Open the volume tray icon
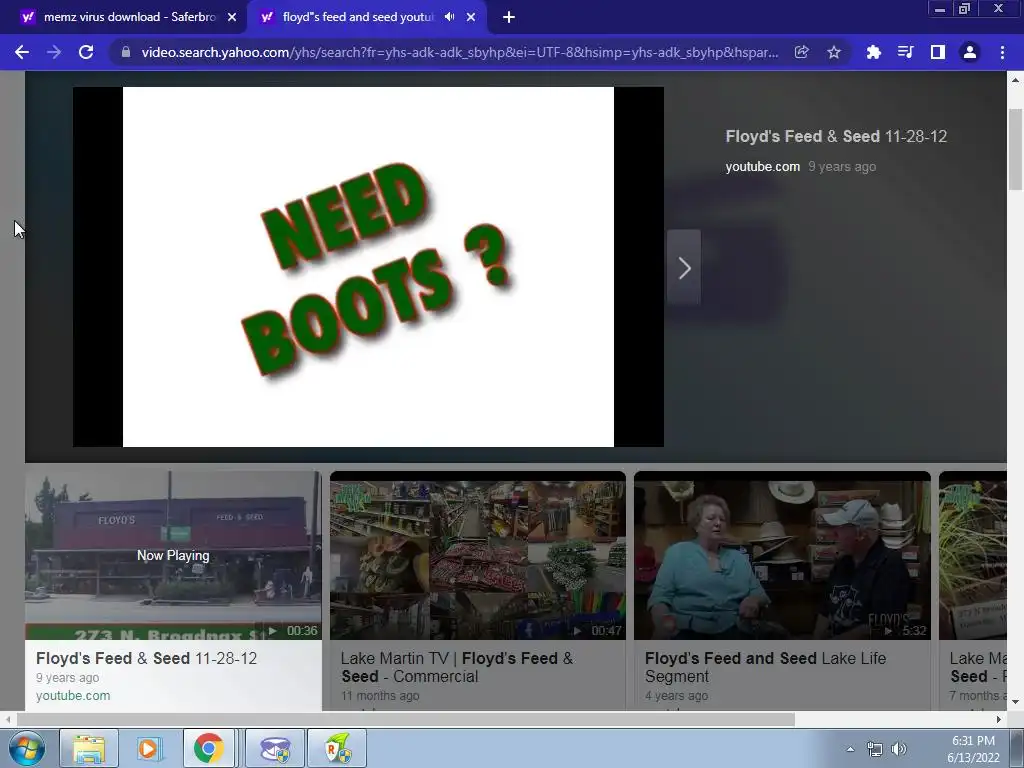 pos(899,749)
